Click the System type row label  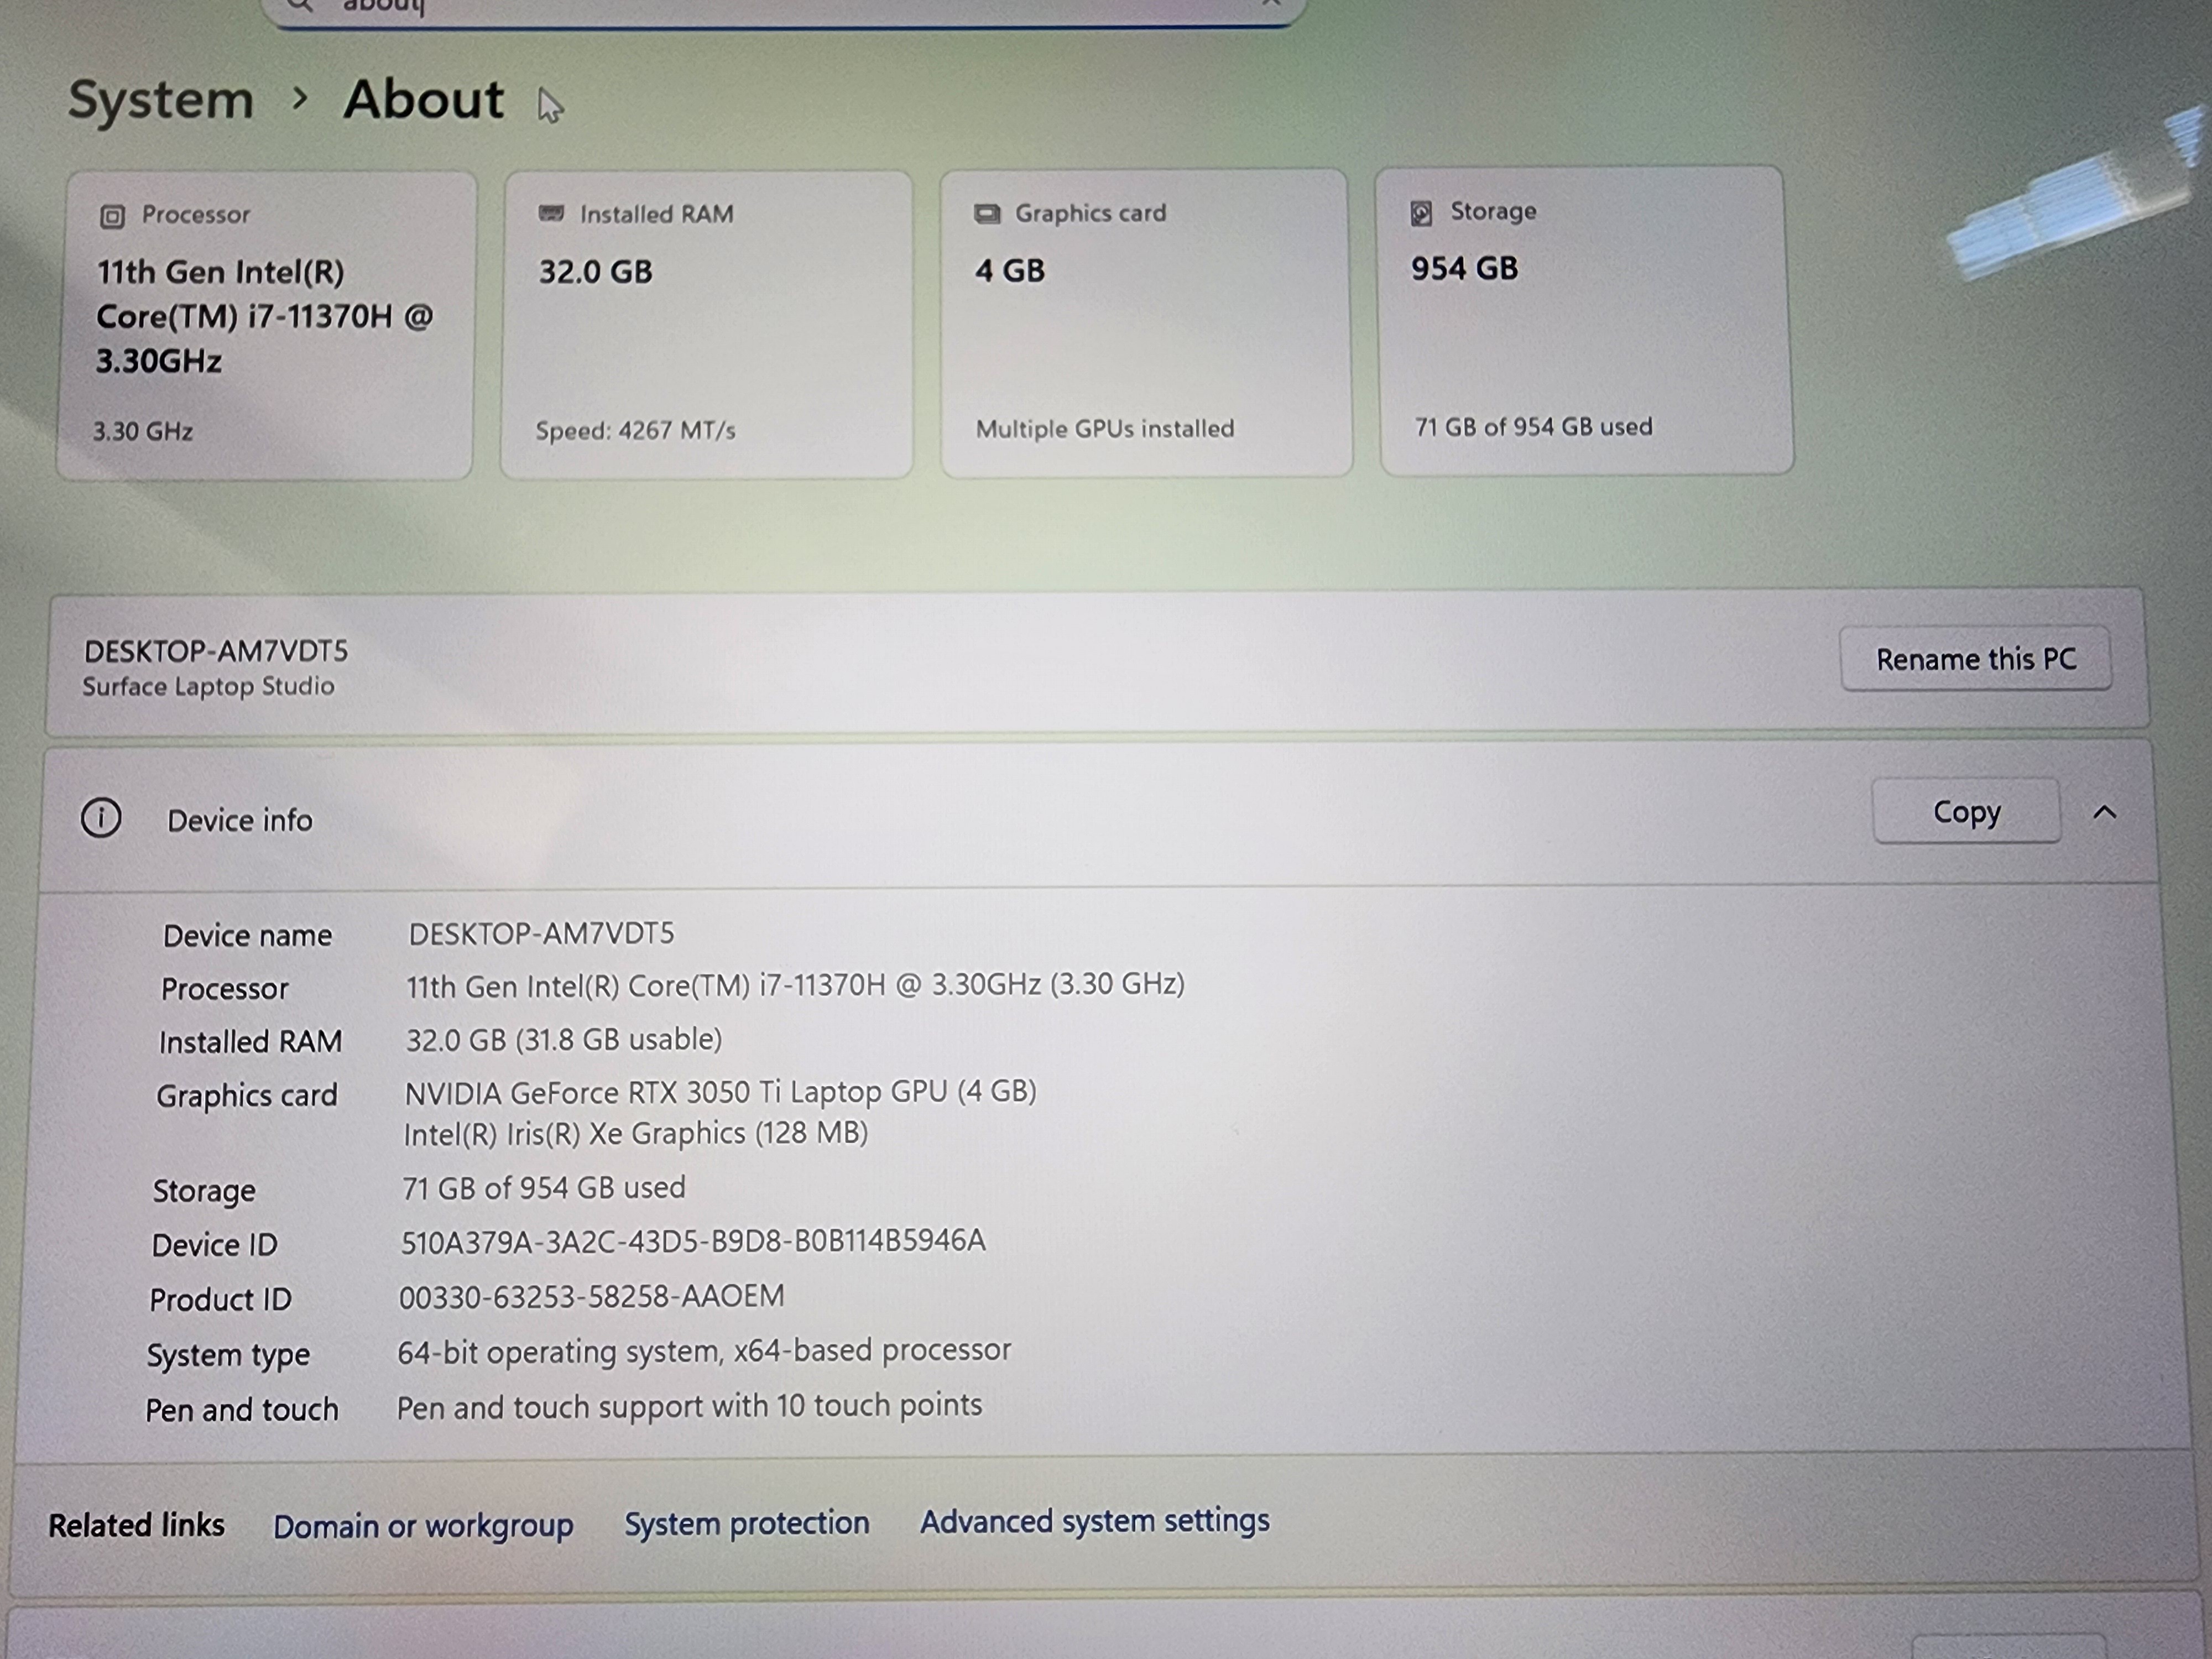tap(228, 1356)
